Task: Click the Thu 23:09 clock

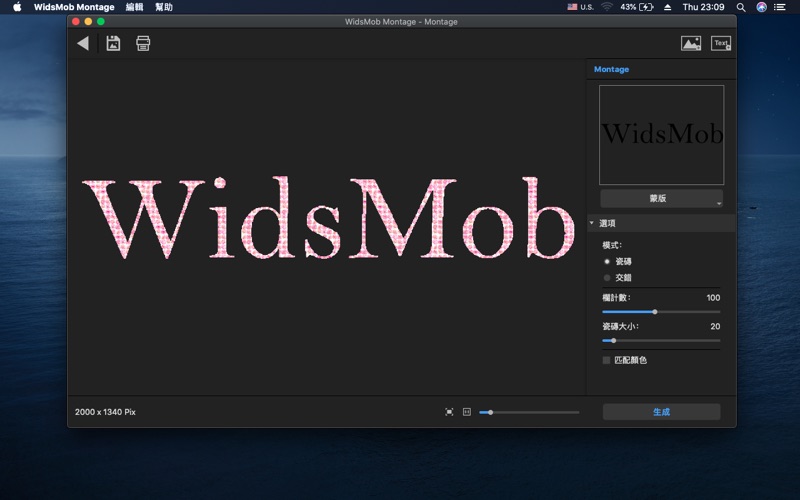Action: (x=703, y=7)
